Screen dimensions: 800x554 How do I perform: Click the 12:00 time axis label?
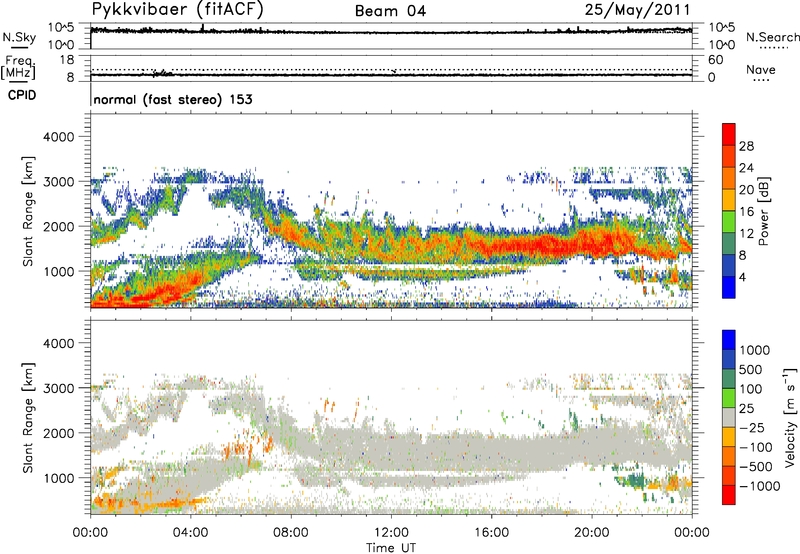pyautogui.click(x=391, y=533)
